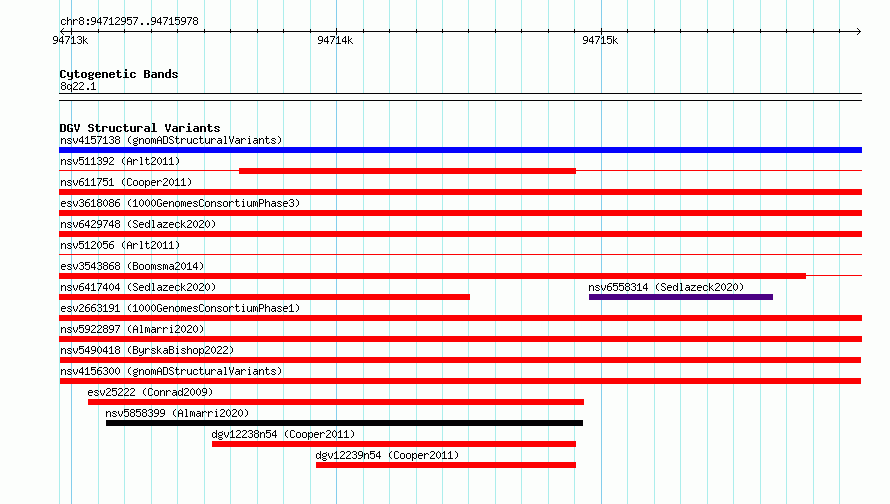Open esv3618086 1000GenomesConsortiumPhase3 label
890x504 pixels.
tap(180, 203)
